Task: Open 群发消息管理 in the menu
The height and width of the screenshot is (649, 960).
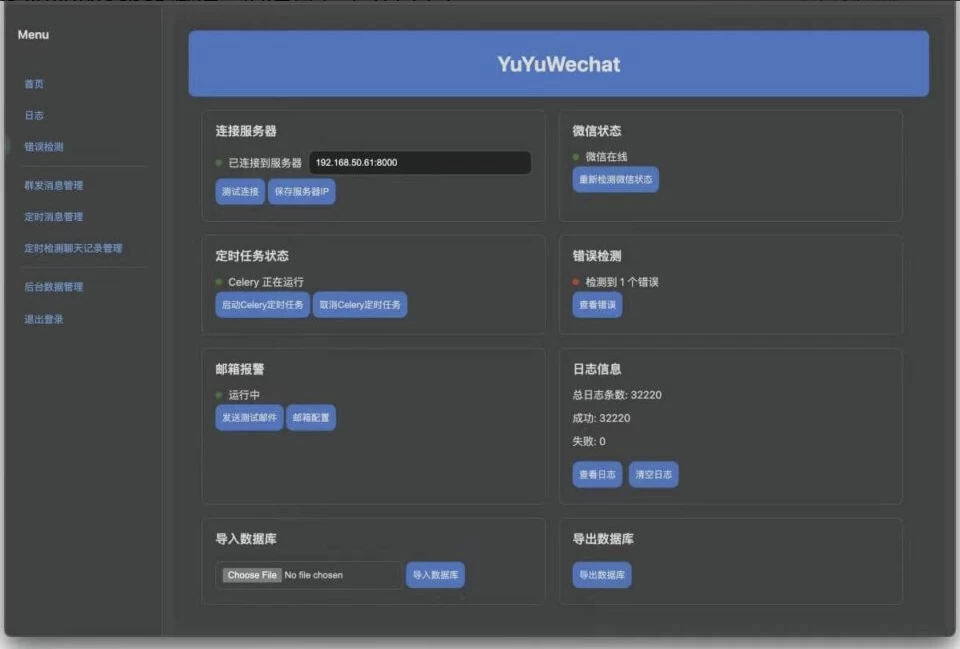Action: pyautogui.click(x=53, y=186)
